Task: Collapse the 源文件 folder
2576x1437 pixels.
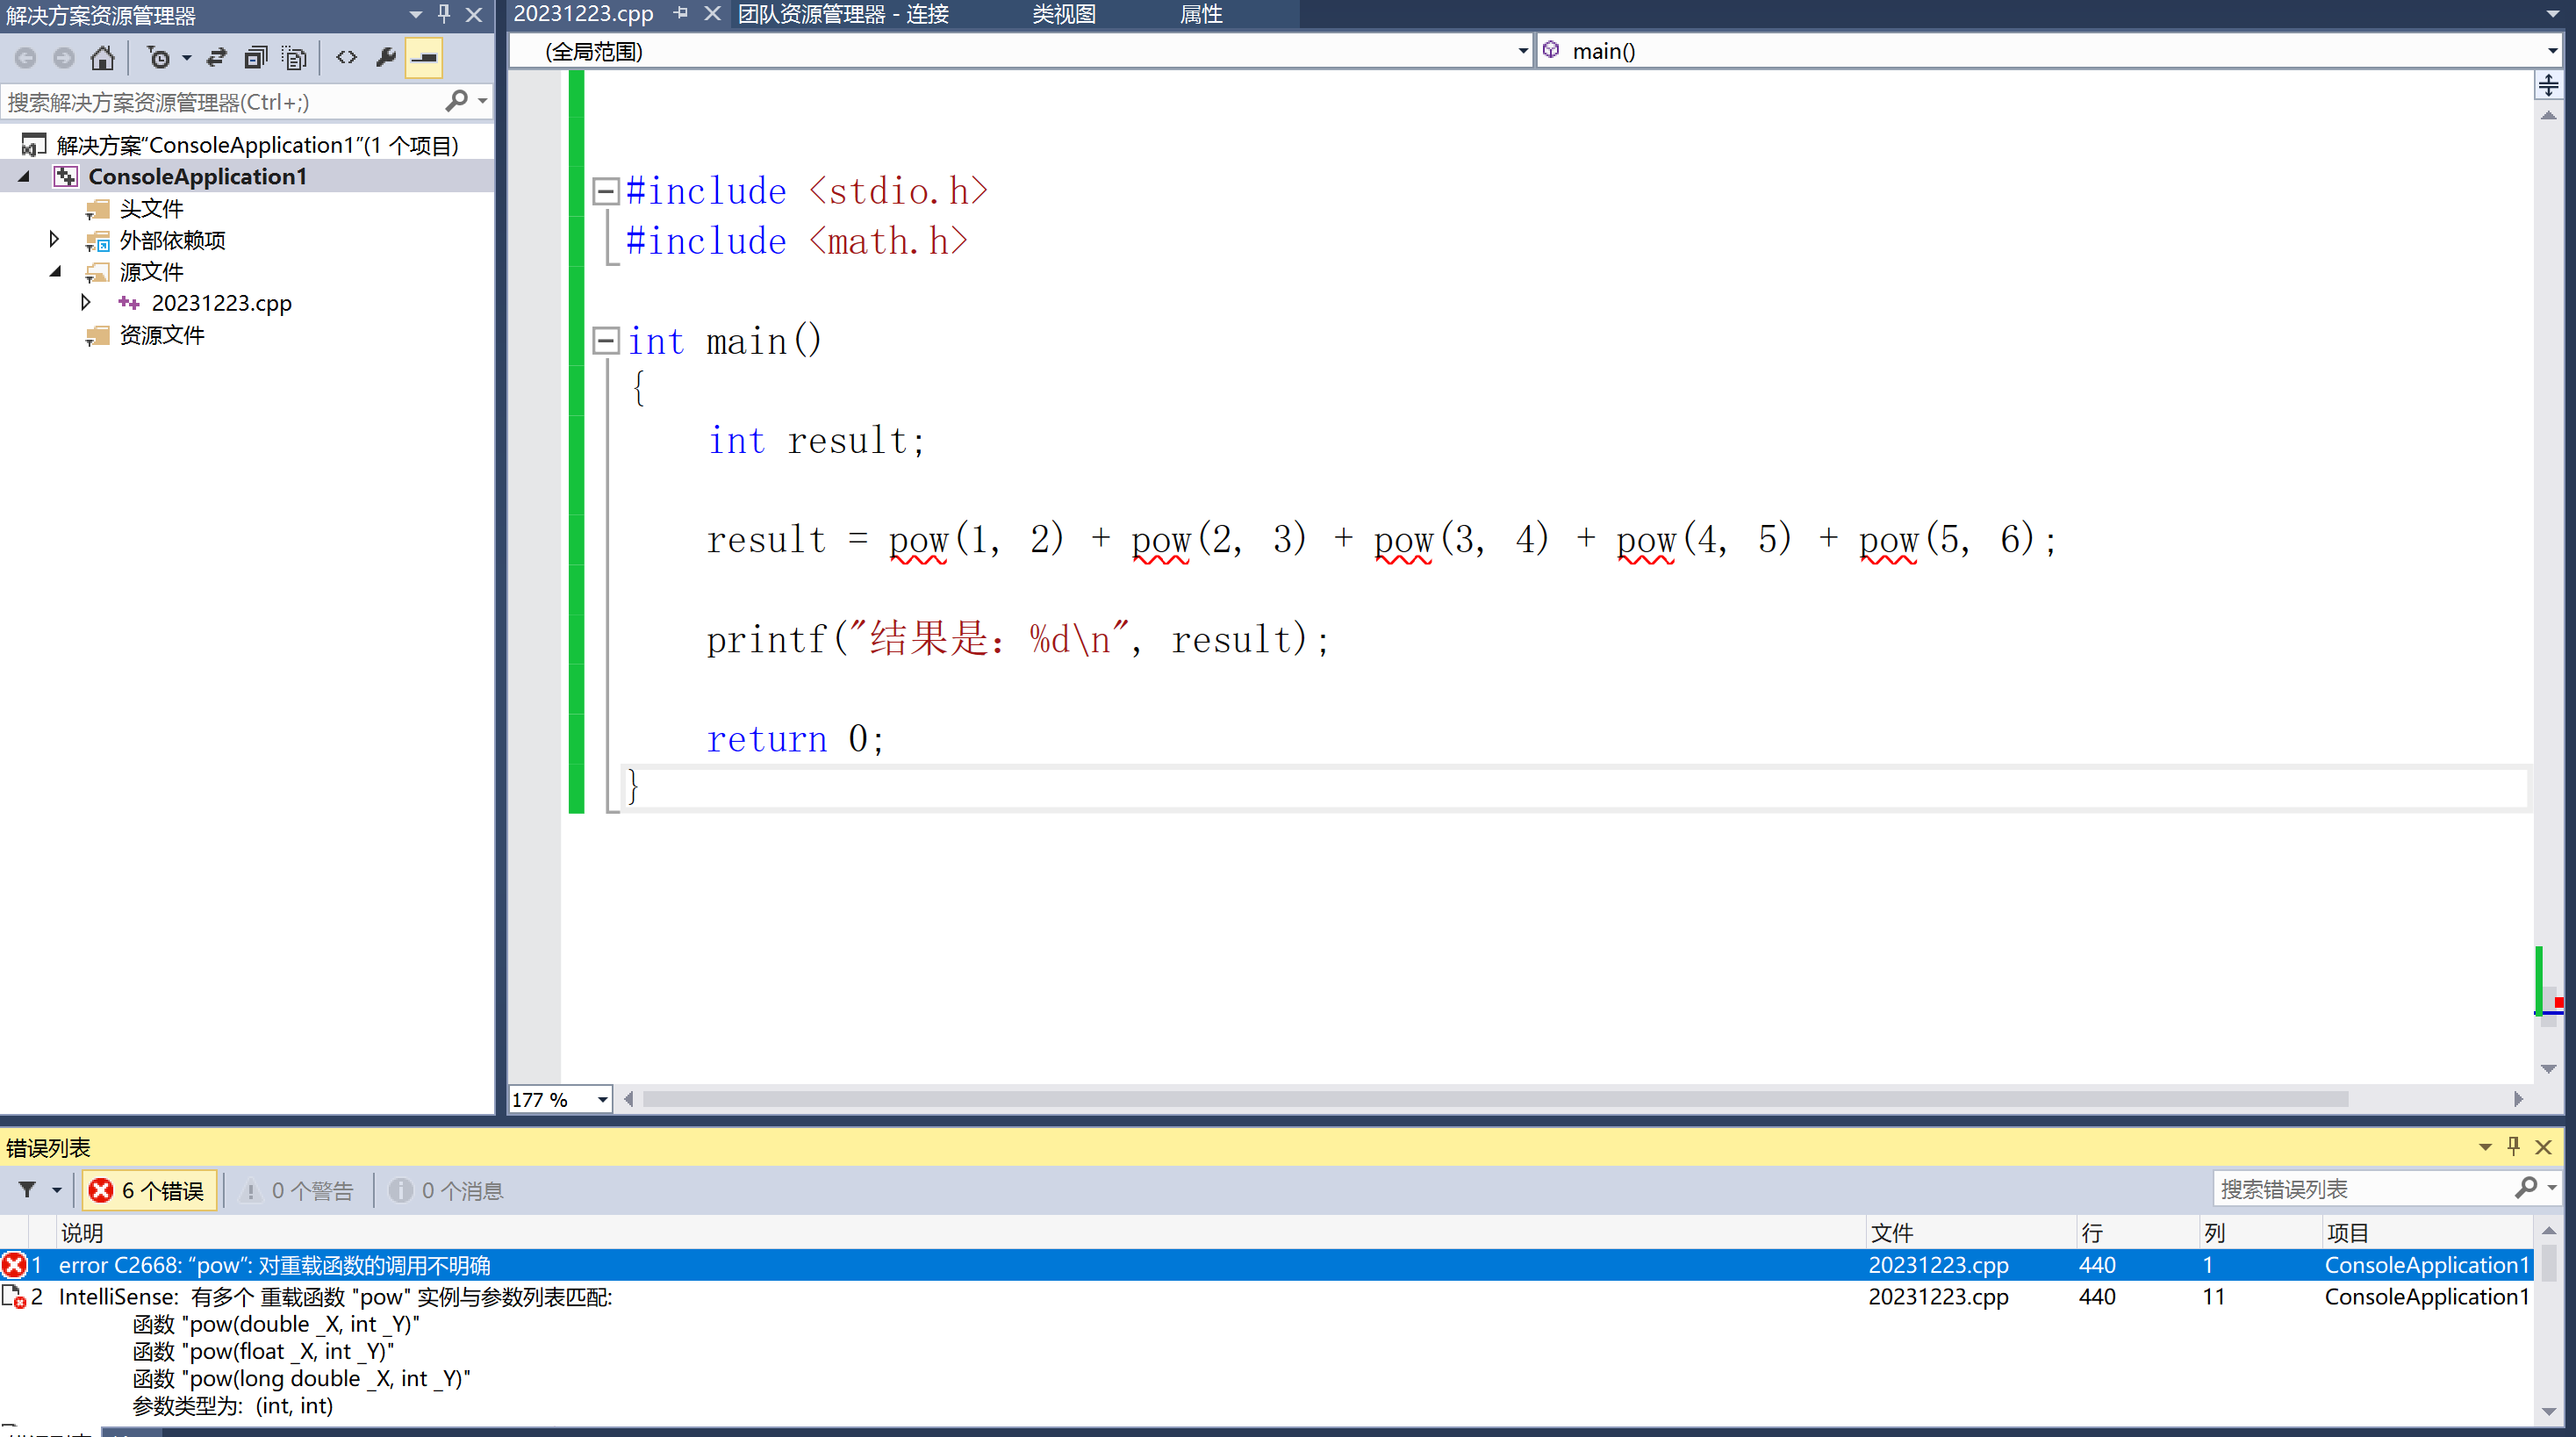Action: point(55,271)
